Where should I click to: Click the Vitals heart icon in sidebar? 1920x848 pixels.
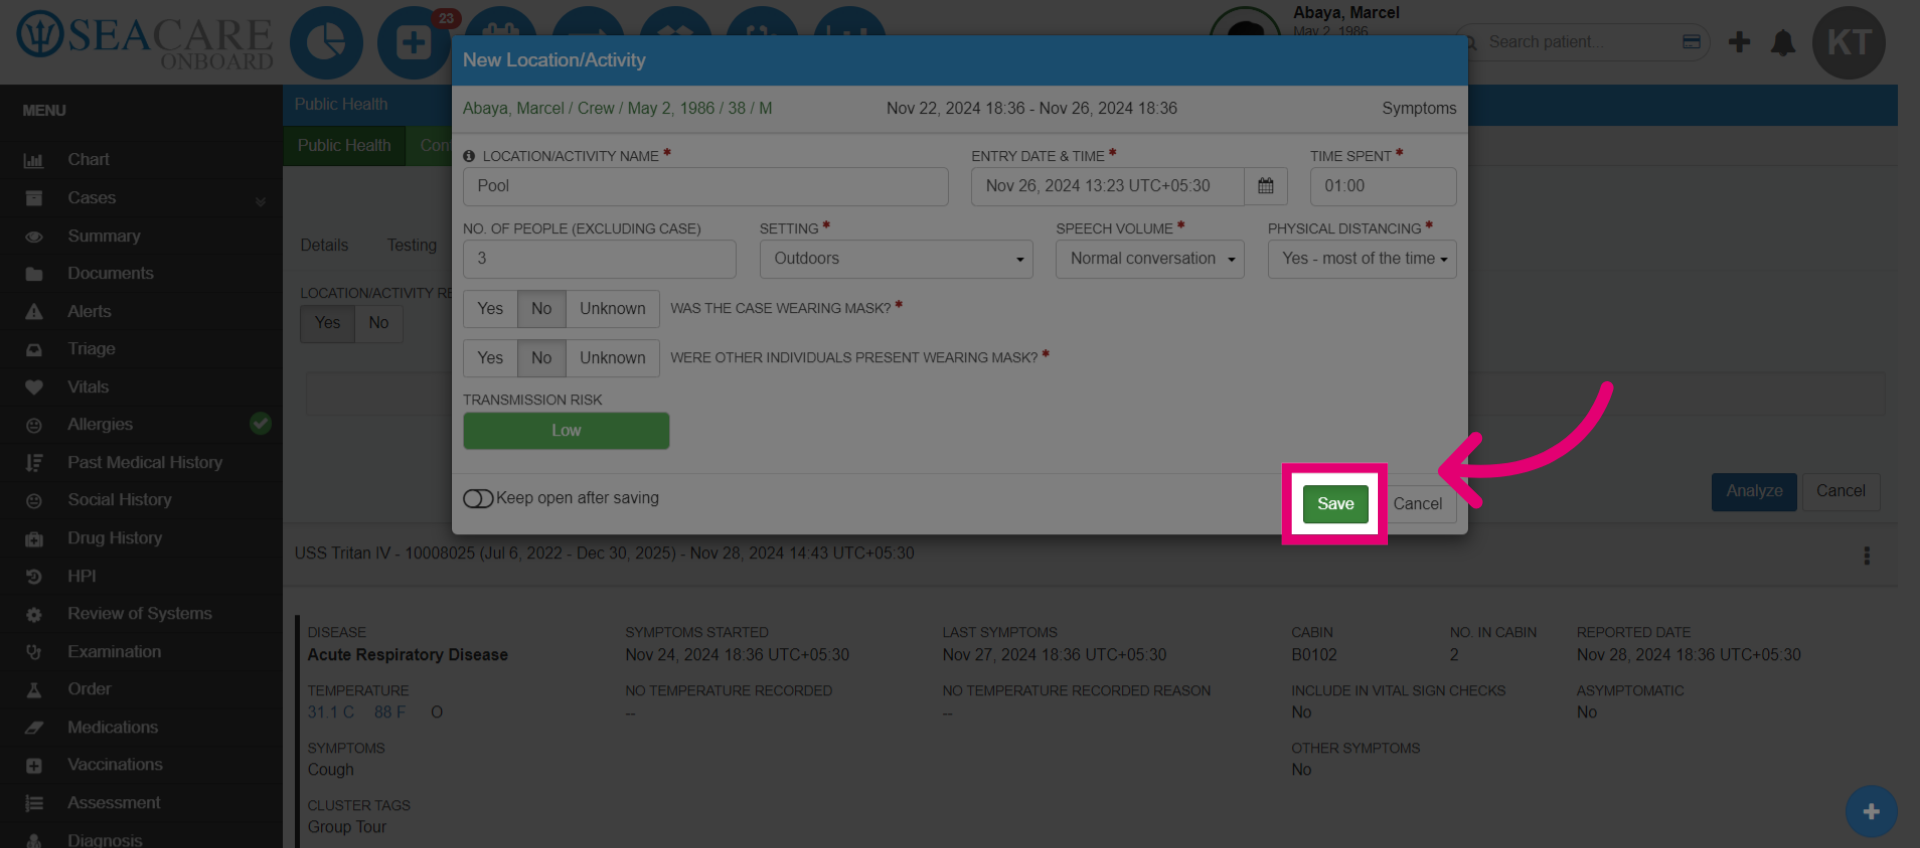tap(34, 387)
